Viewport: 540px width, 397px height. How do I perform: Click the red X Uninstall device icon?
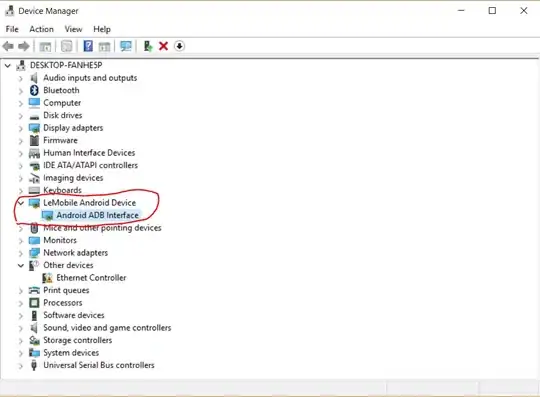163,46
